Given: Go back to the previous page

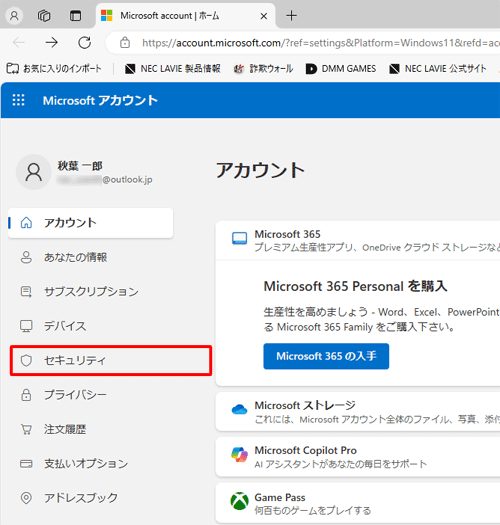Looking at the screenshot, I should (19, 43).
